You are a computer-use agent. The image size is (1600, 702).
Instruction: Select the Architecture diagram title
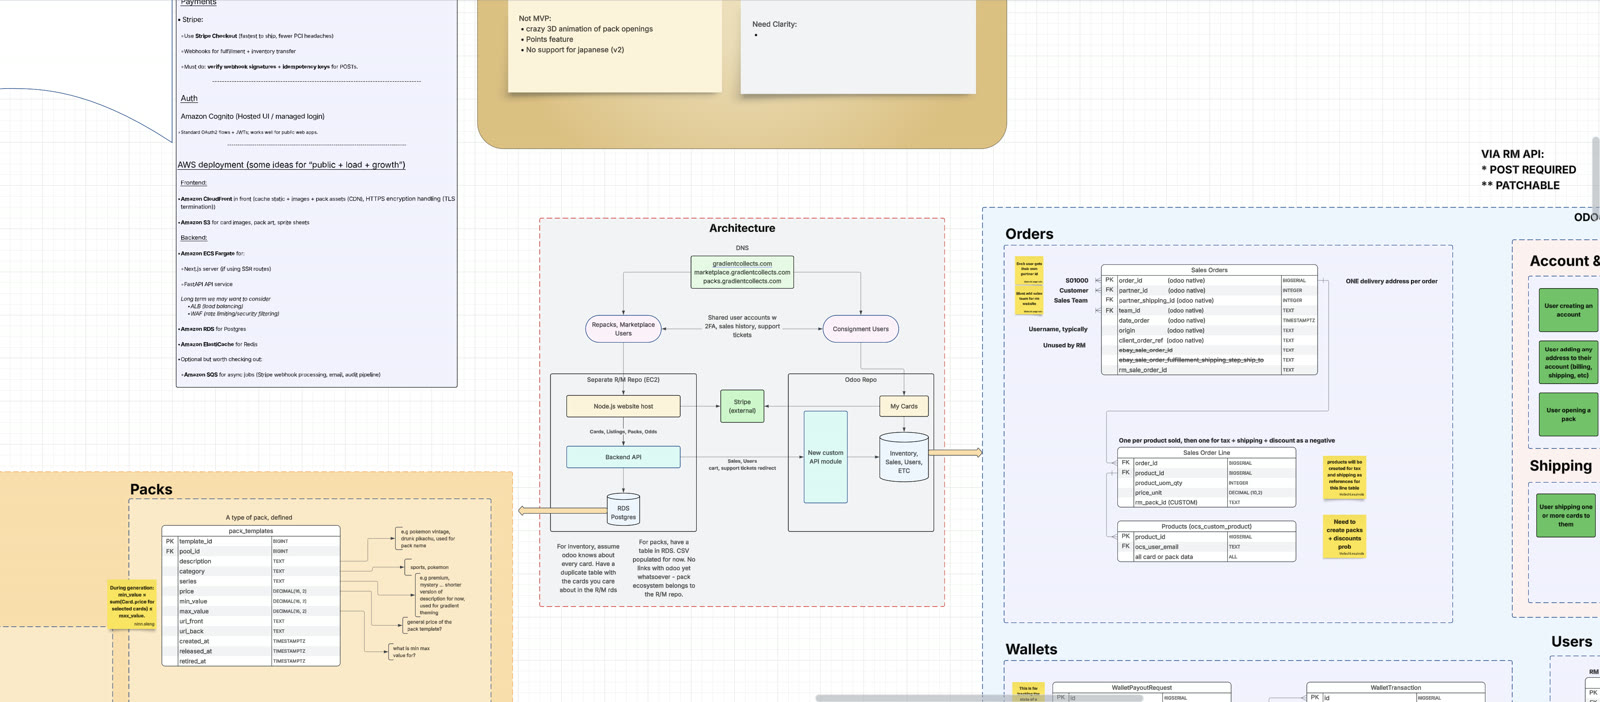point(742,229)
